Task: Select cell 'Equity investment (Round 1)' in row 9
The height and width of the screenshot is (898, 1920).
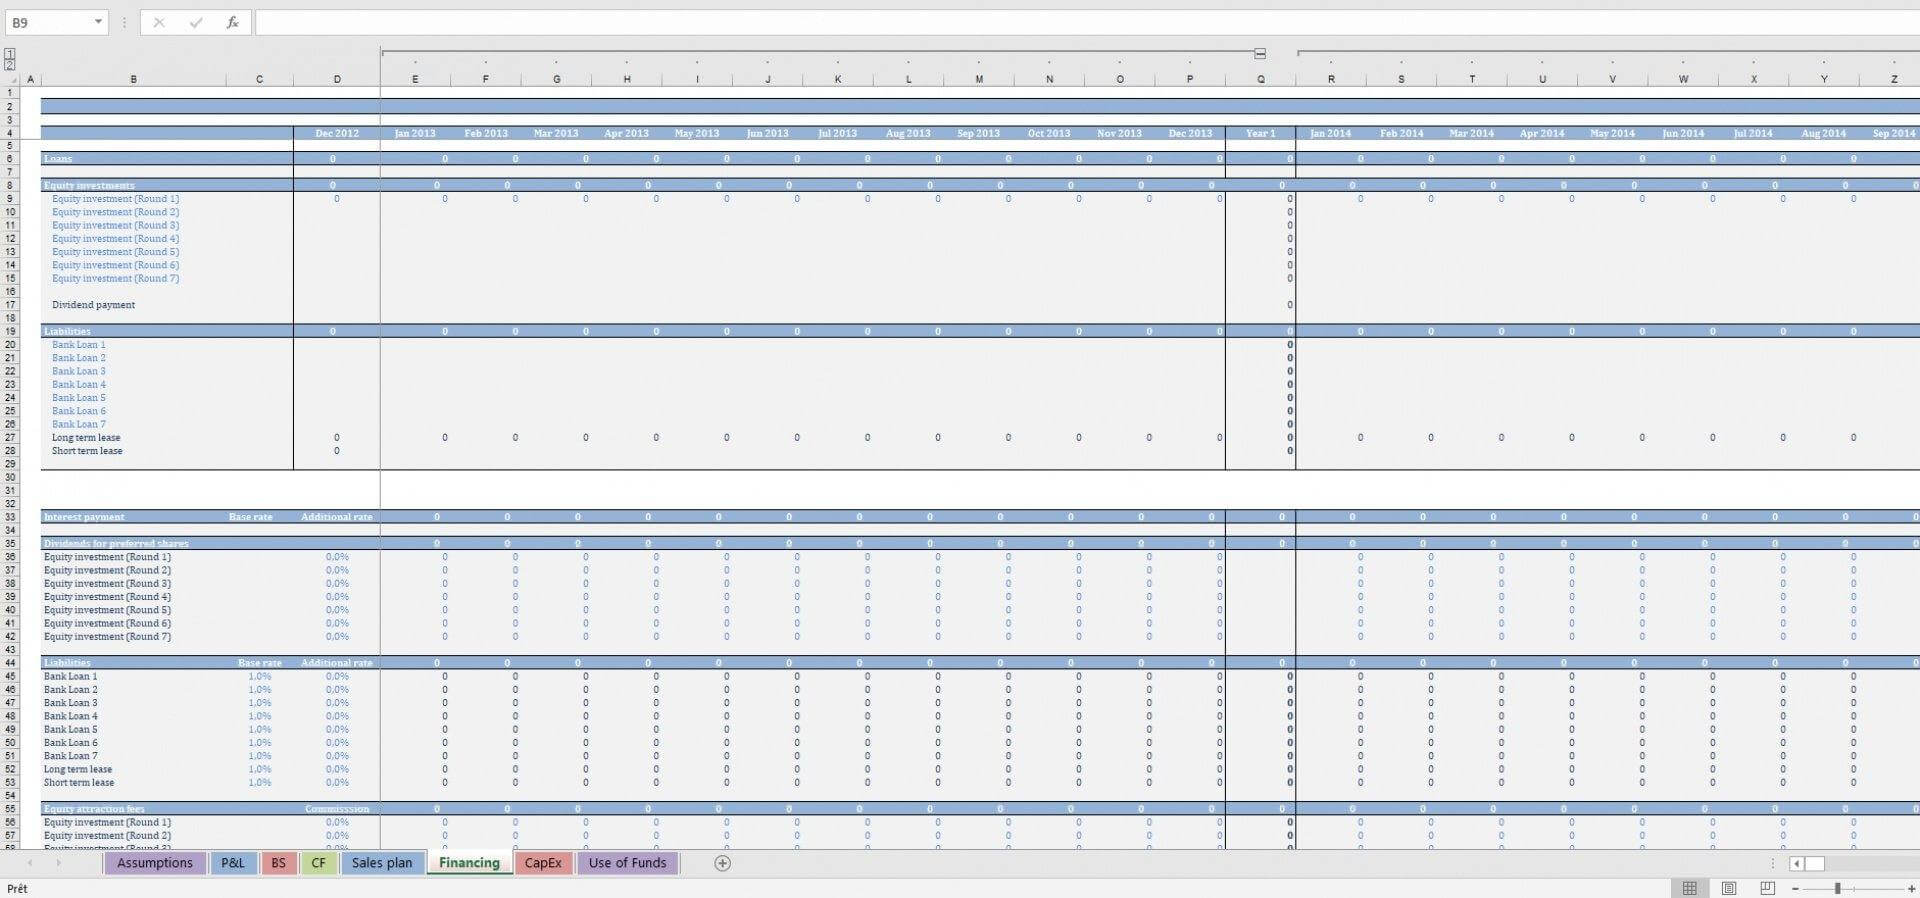Action: point(116,198)
